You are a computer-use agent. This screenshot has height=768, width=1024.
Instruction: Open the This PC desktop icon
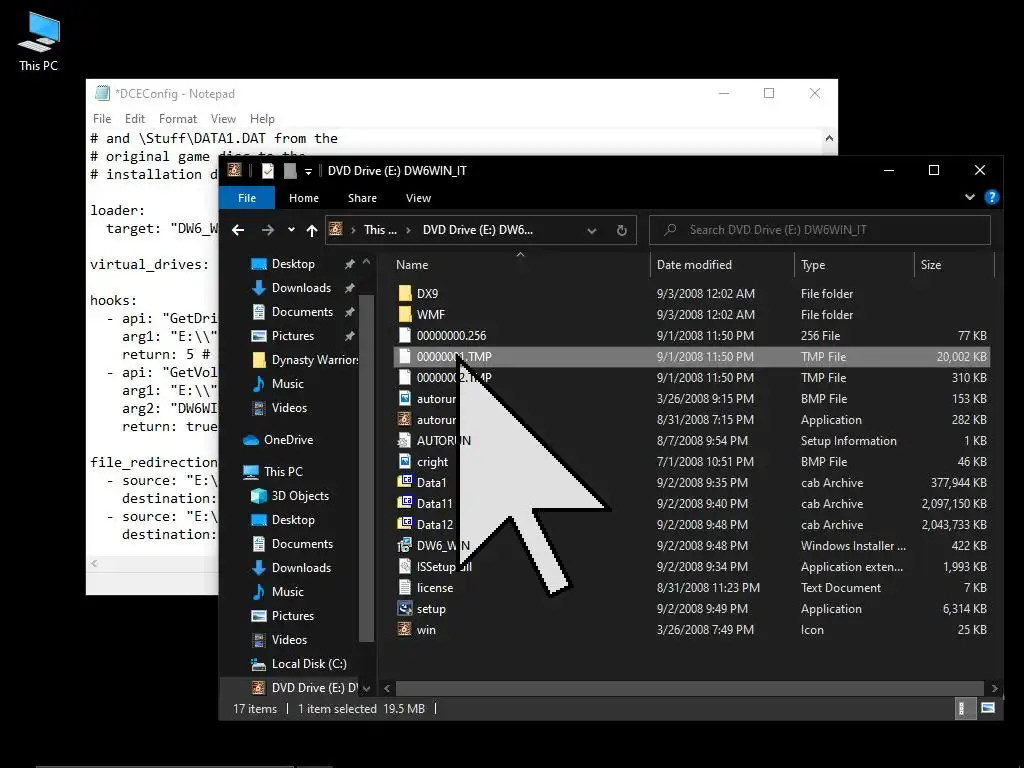point(39,40)
